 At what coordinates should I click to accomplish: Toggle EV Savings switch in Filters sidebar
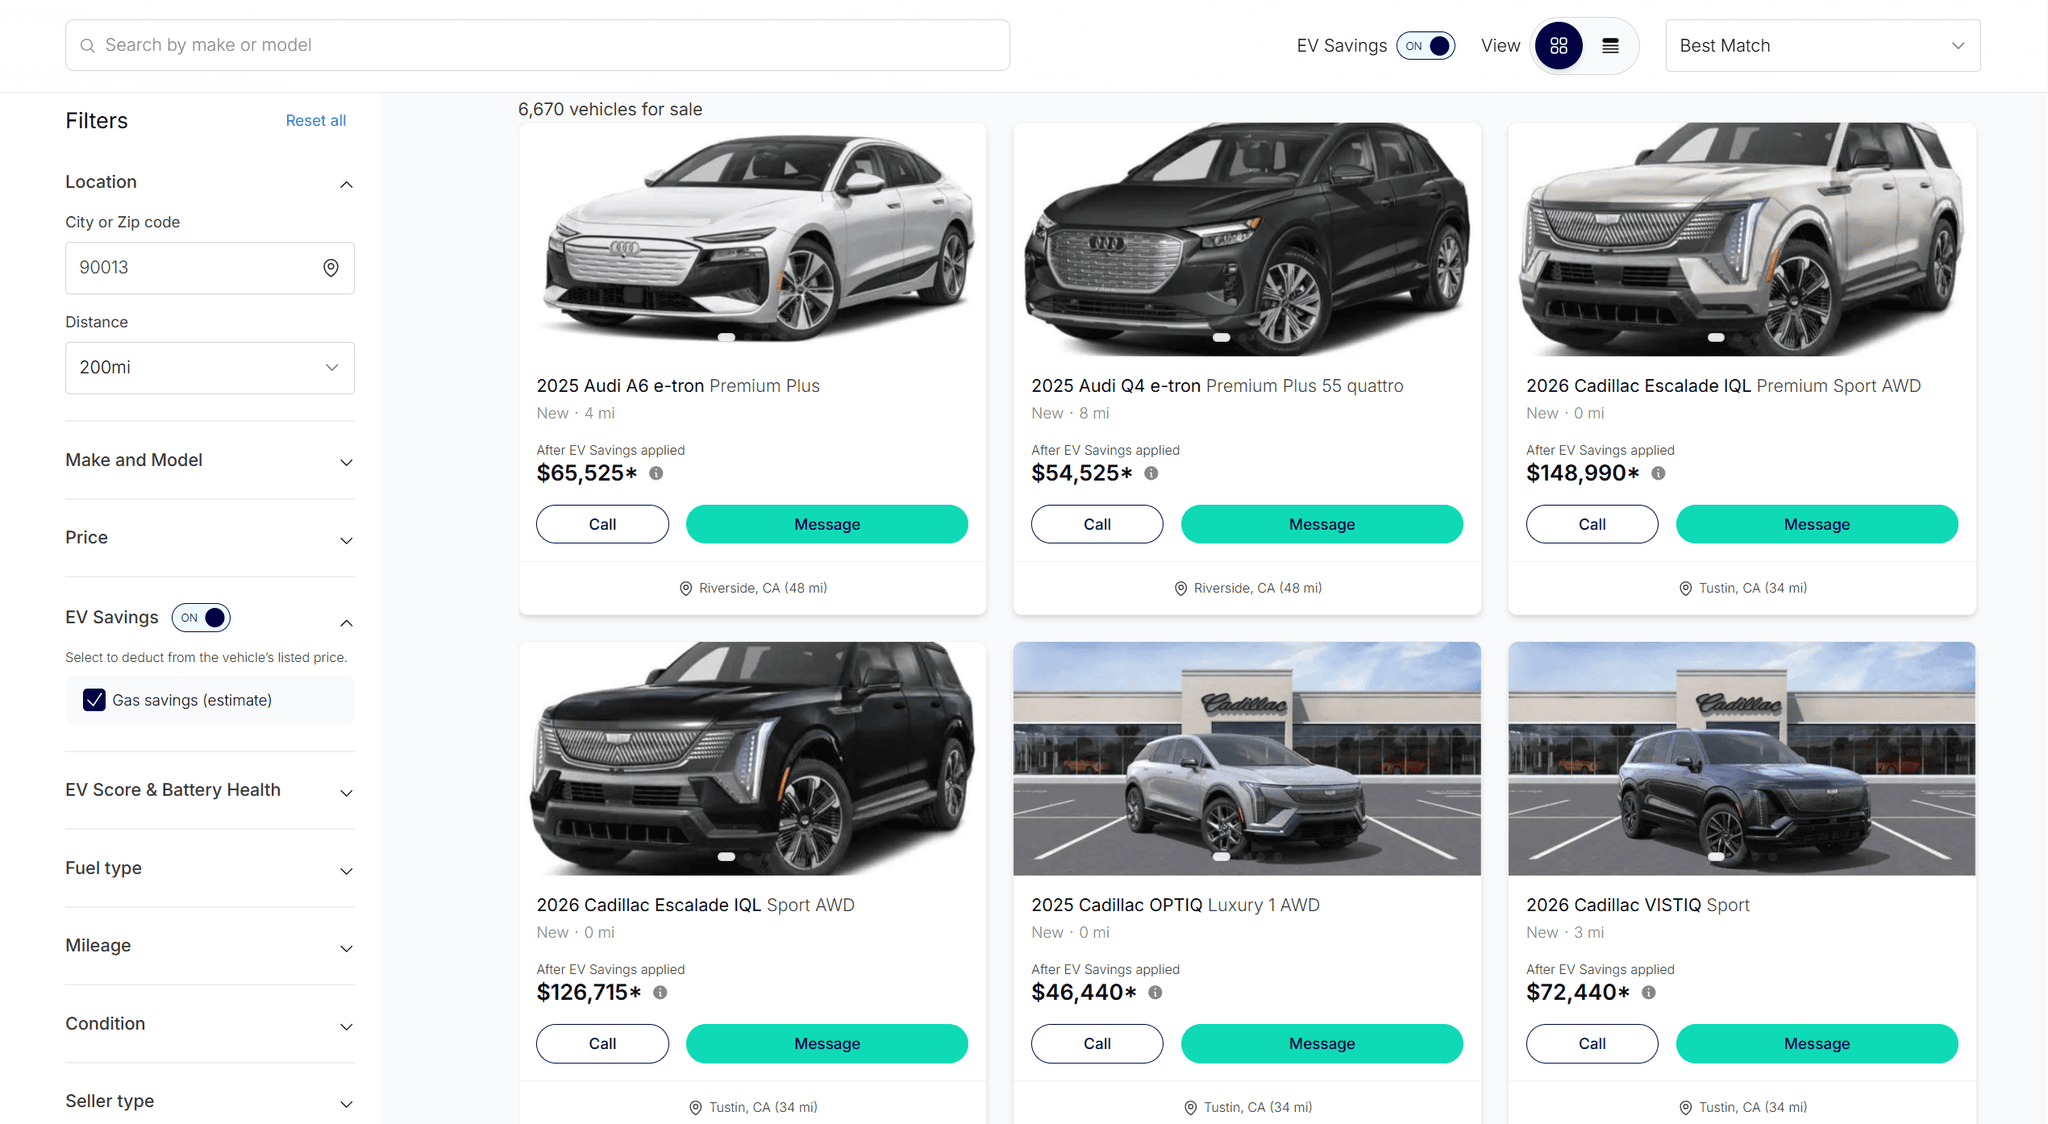click(201, 618)
